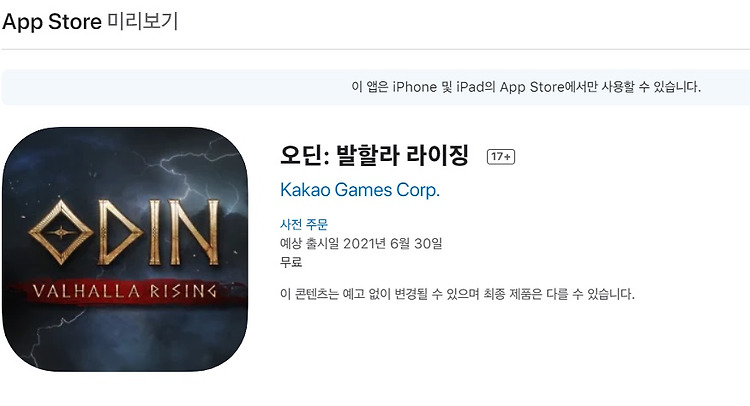Click the content-may-change disclaimer text
Screen dimensions: 750x406
pos(457,294)
